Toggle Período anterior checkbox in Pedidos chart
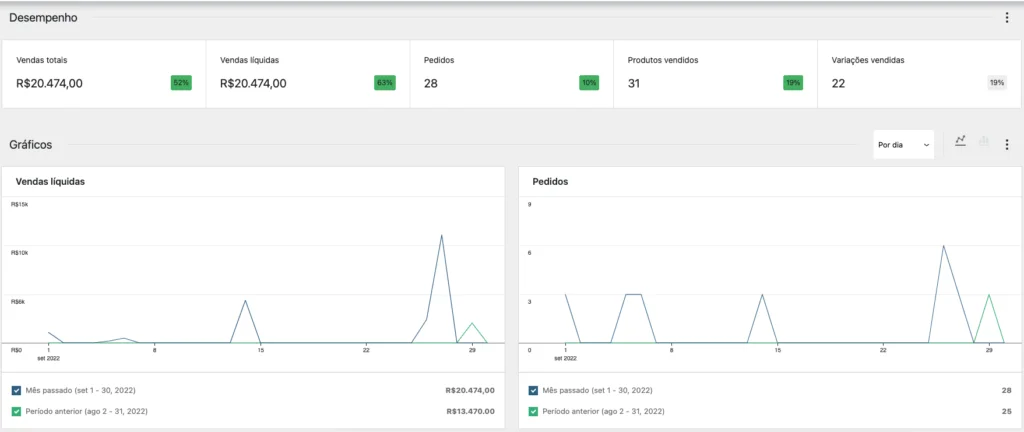1024x432 pixels. point(535,411)
